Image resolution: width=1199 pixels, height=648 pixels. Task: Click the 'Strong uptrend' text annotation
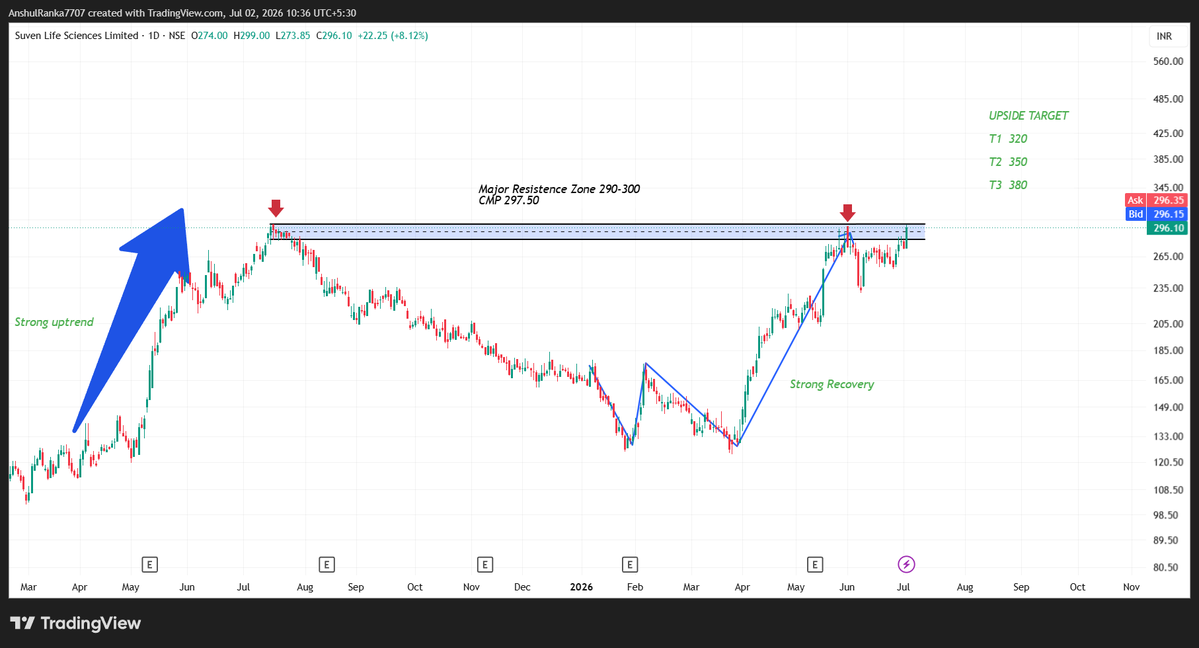coord(54,322)
